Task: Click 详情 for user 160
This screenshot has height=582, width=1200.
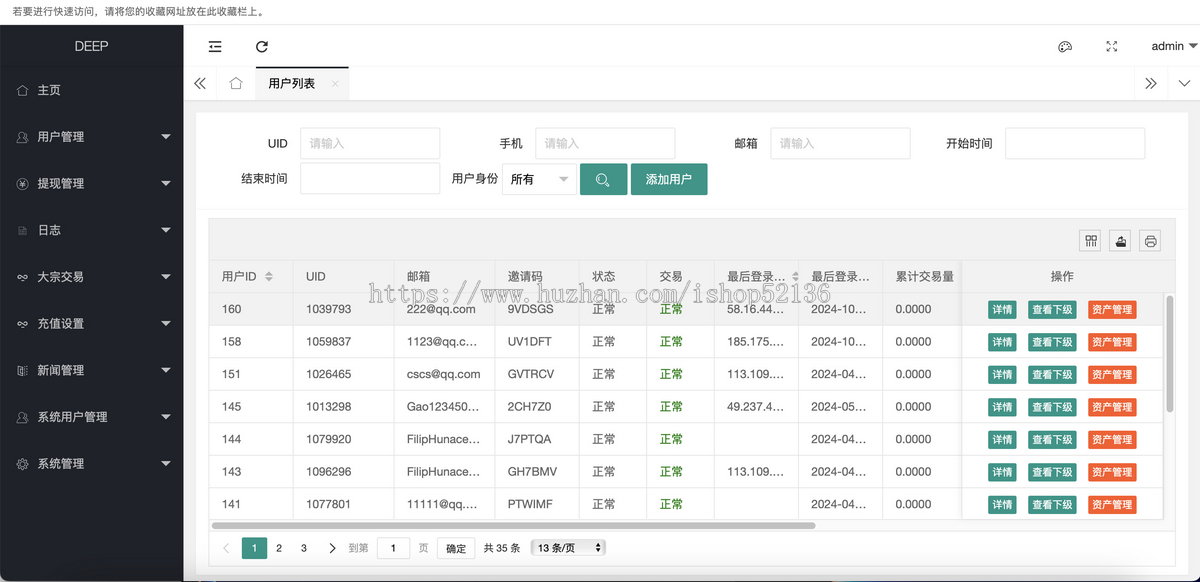Action: pos(1002,310)
